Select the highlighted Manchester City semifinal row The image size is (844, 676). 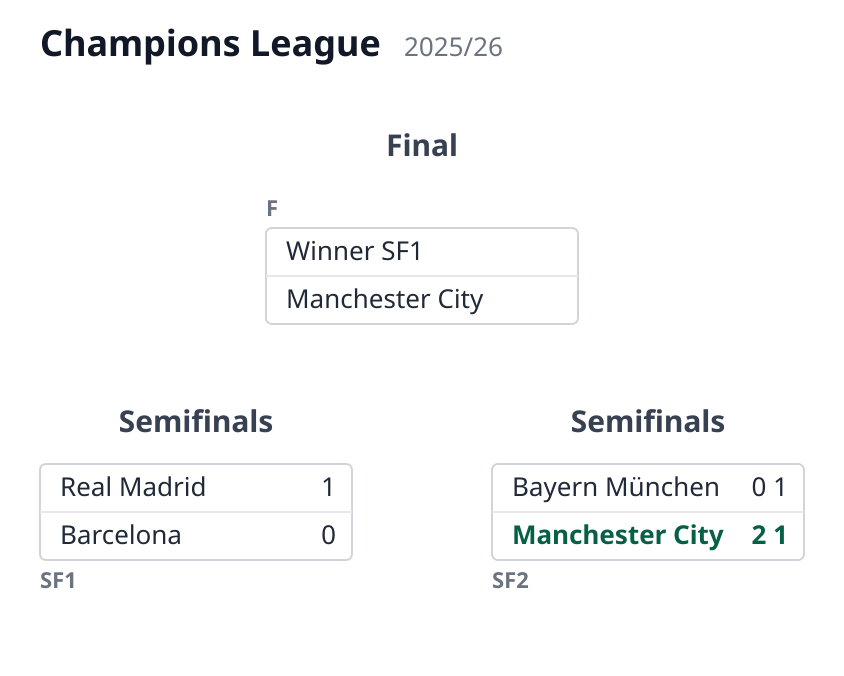tap(648, 536)
